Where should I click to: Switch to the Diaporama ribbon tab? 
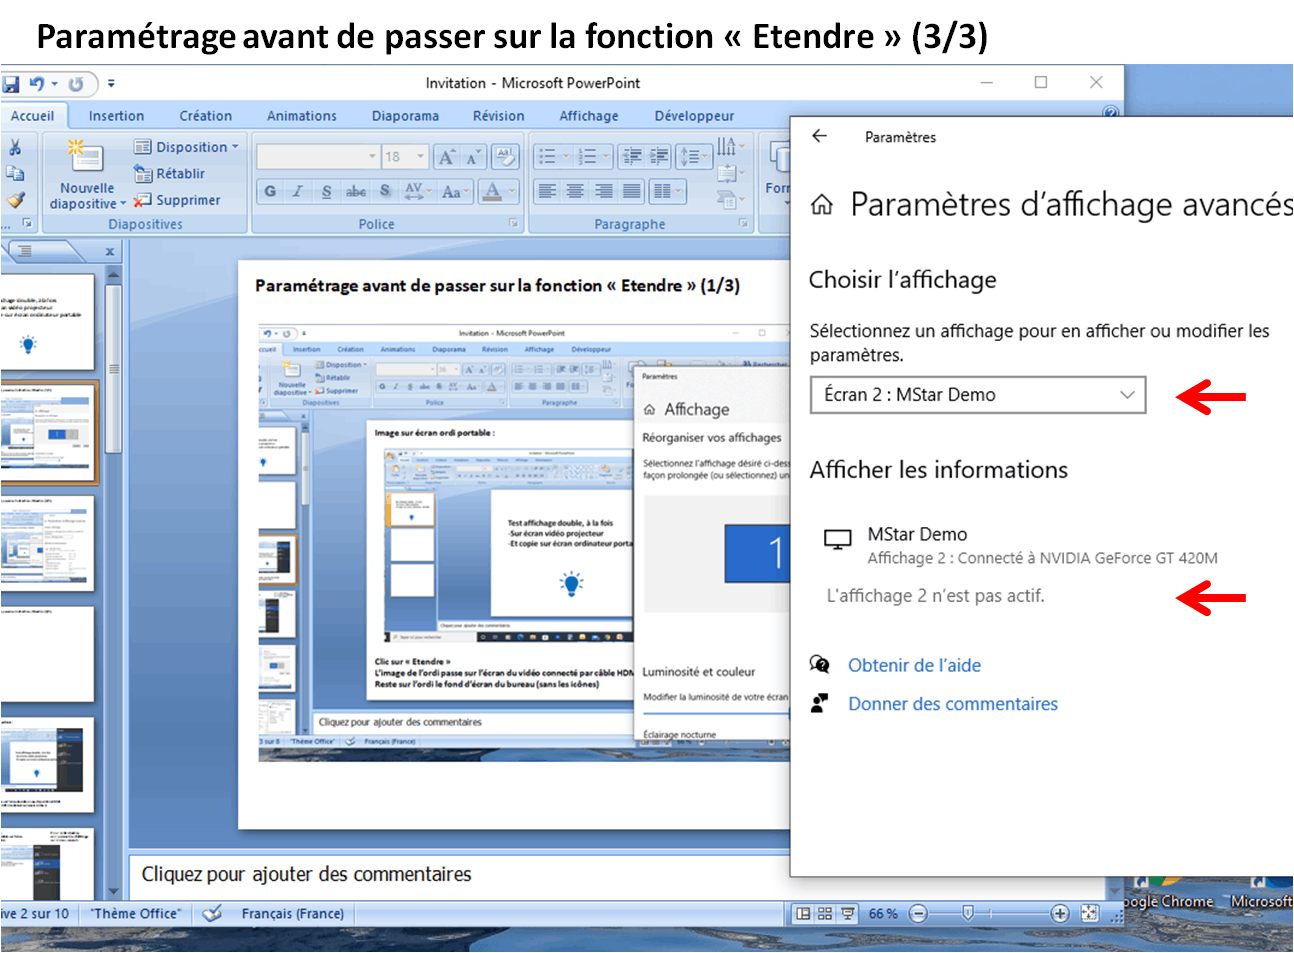pos(405,116)
